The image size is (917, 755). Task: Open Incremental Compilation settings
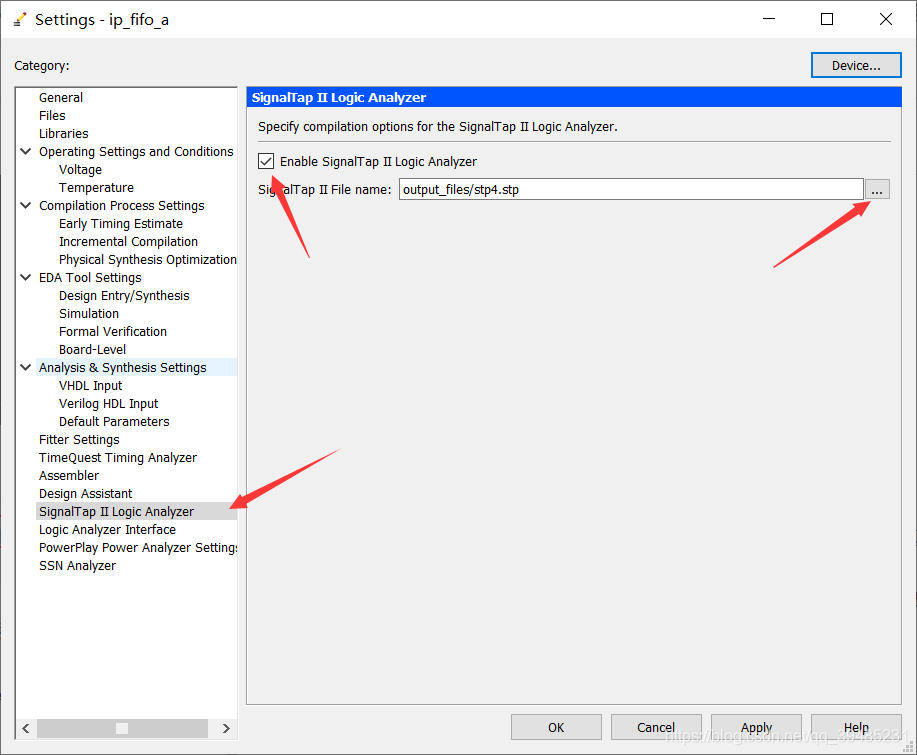128,242
